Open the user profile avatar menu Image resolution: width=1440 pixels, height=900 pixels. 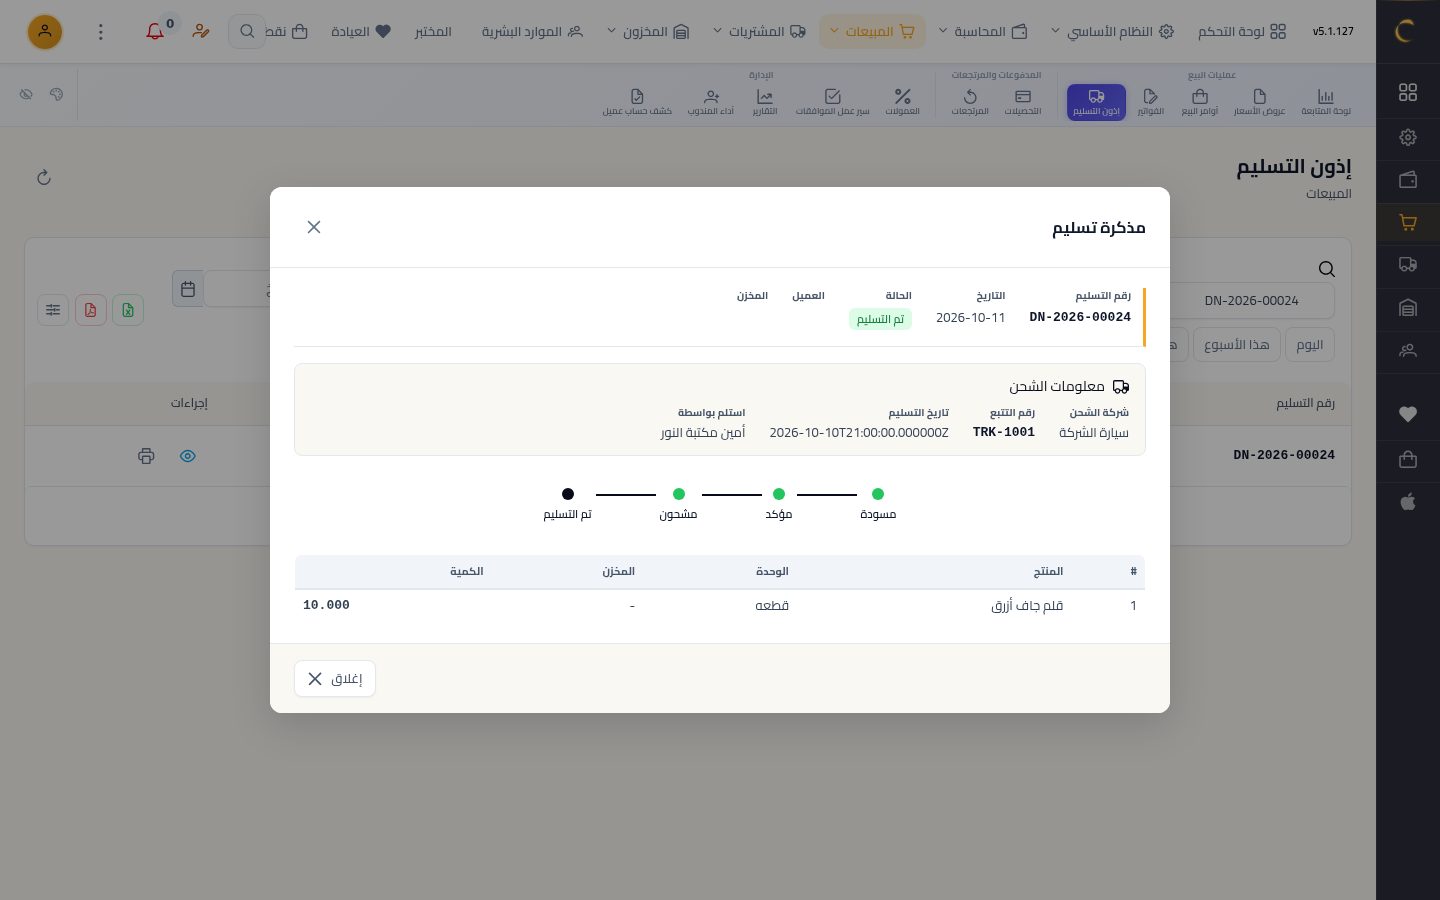pyautogui.click(x=45, y=32)
